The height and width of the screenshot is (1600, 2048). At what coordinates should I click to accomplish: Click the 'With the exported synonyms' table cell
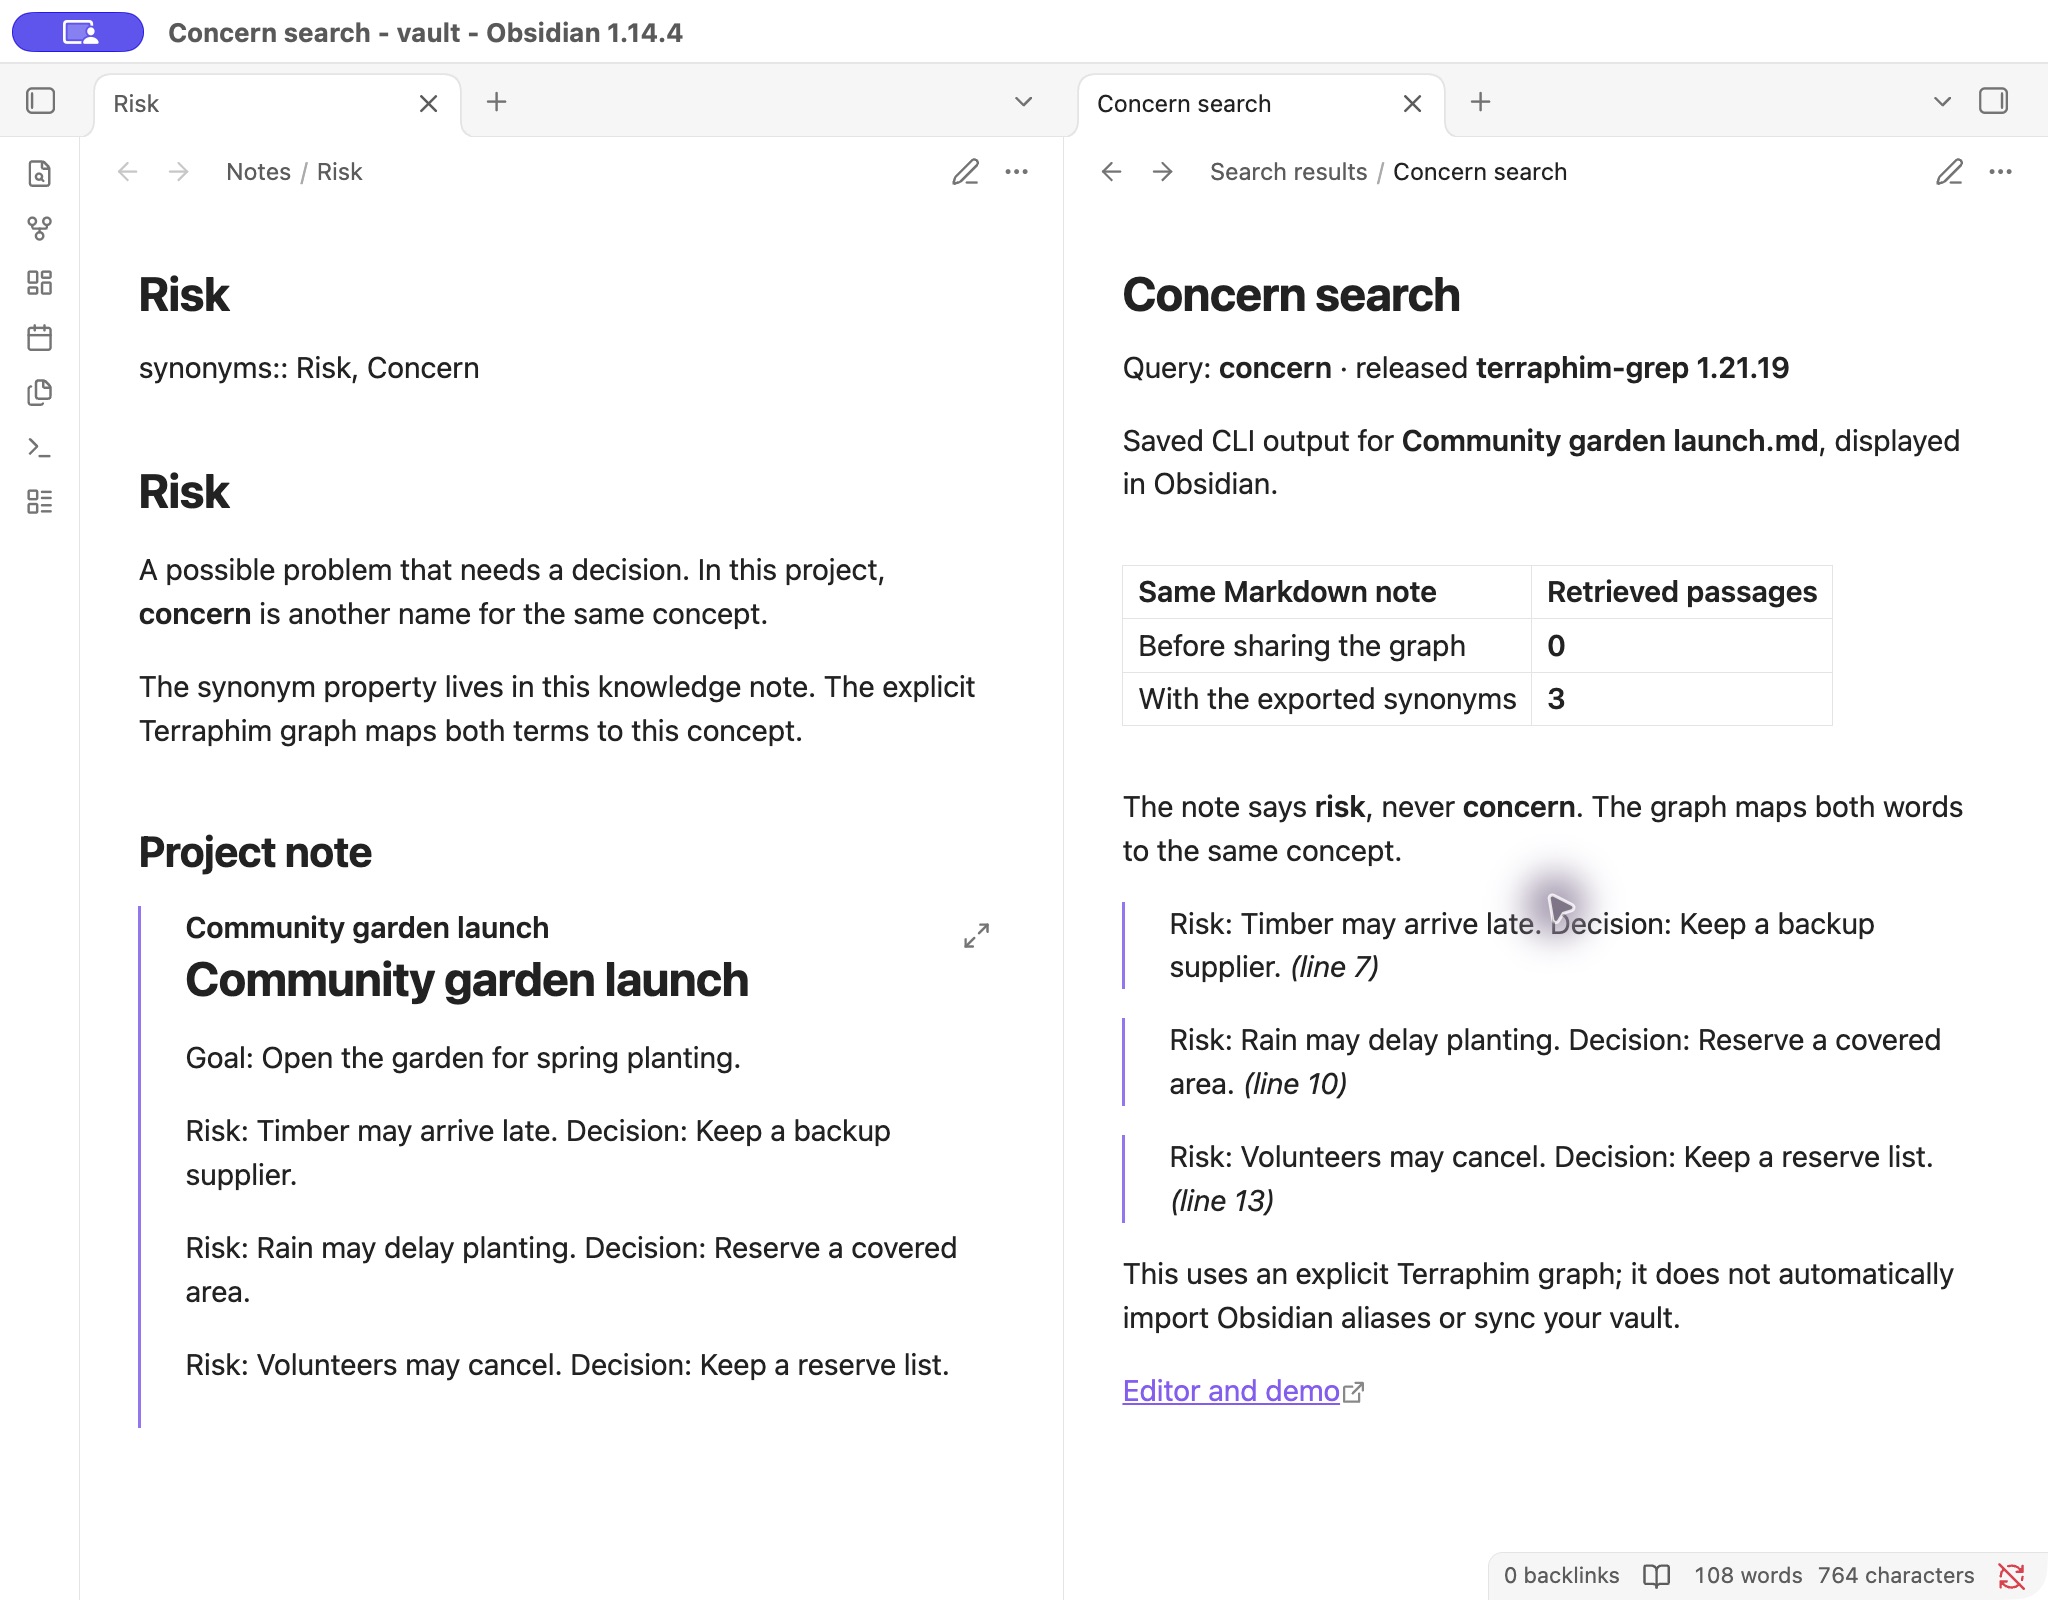pyautogui.click(x=1327, y=699)
